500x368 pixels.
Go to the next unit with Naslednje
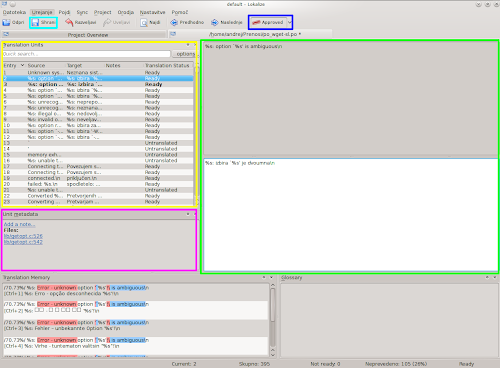click(x=227, y=23)
